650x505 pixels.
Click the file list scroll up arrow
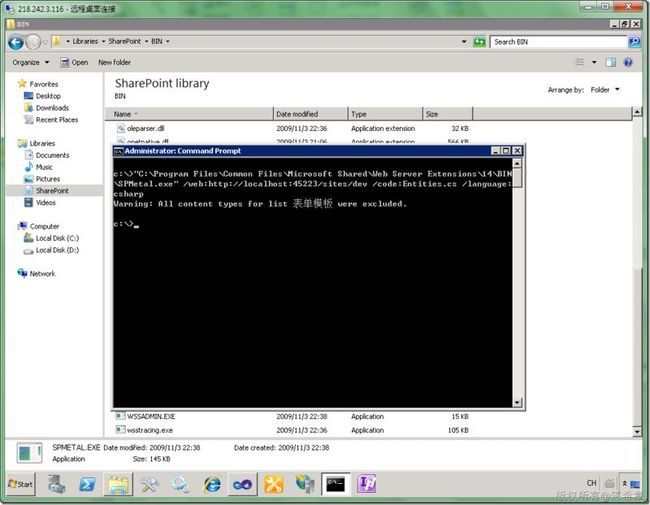click(637, 112)
